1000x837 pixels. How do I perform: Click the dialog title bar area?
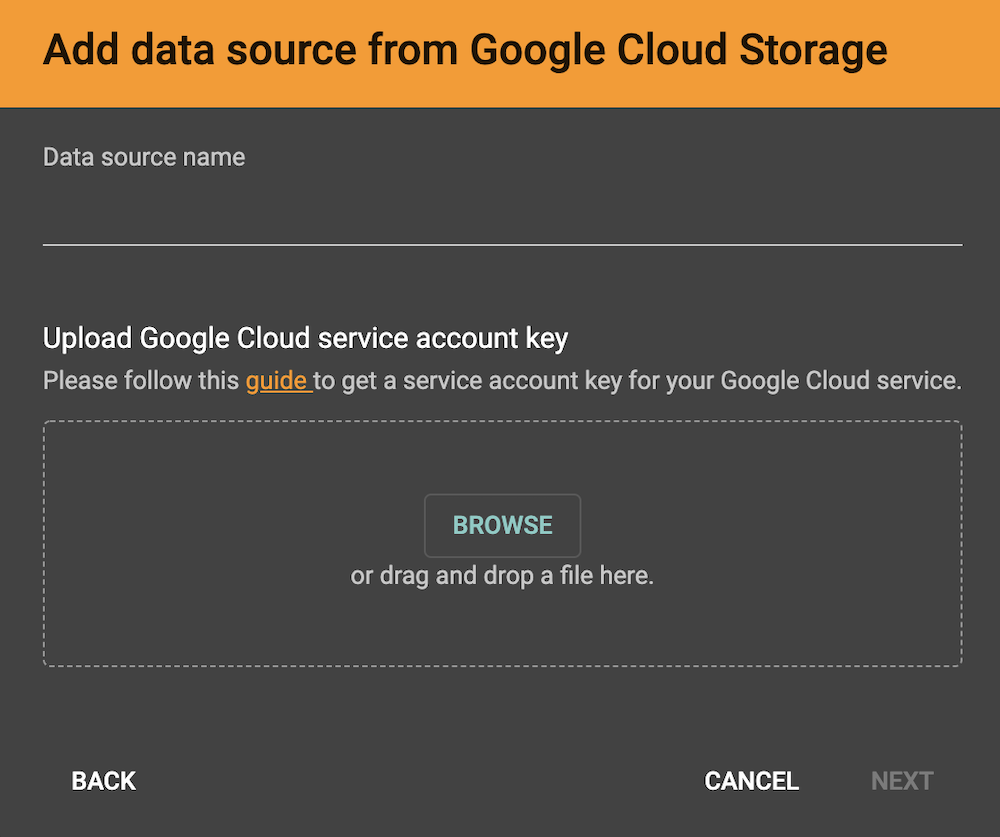[x=465, y=49]
